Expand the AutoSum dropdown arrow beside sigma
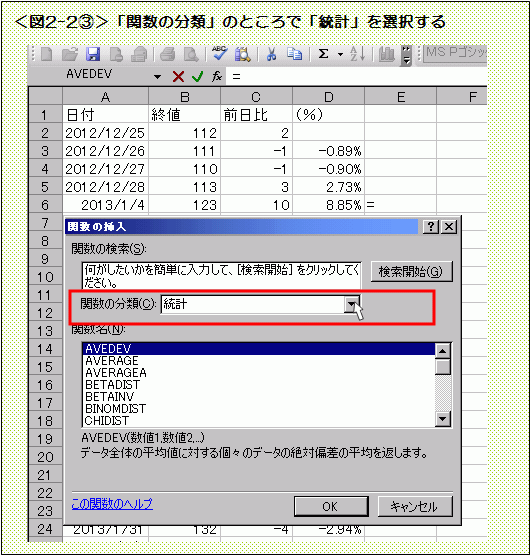 pos(341,55)
